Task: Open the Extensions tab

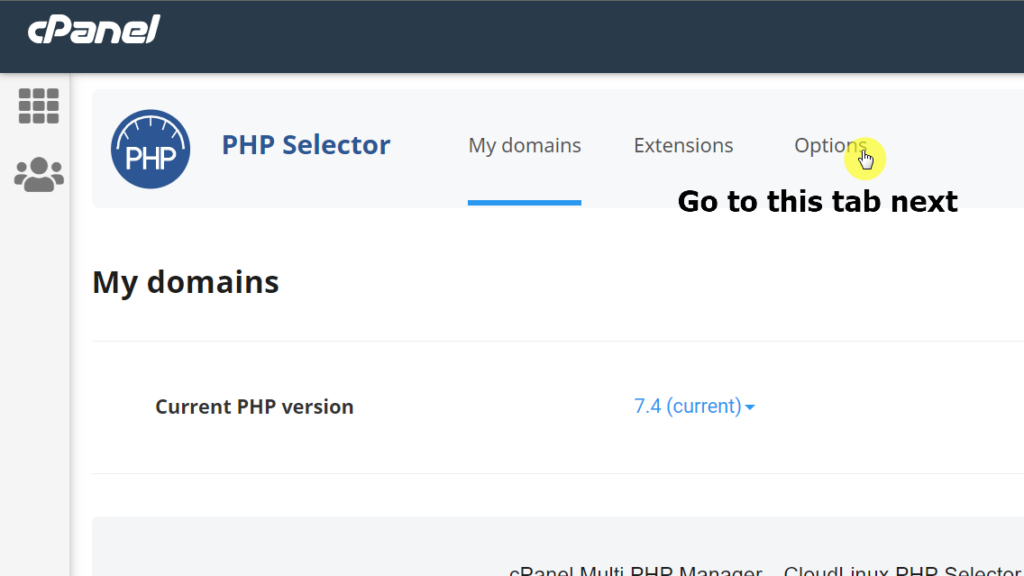Action: [x=683, y=145]
